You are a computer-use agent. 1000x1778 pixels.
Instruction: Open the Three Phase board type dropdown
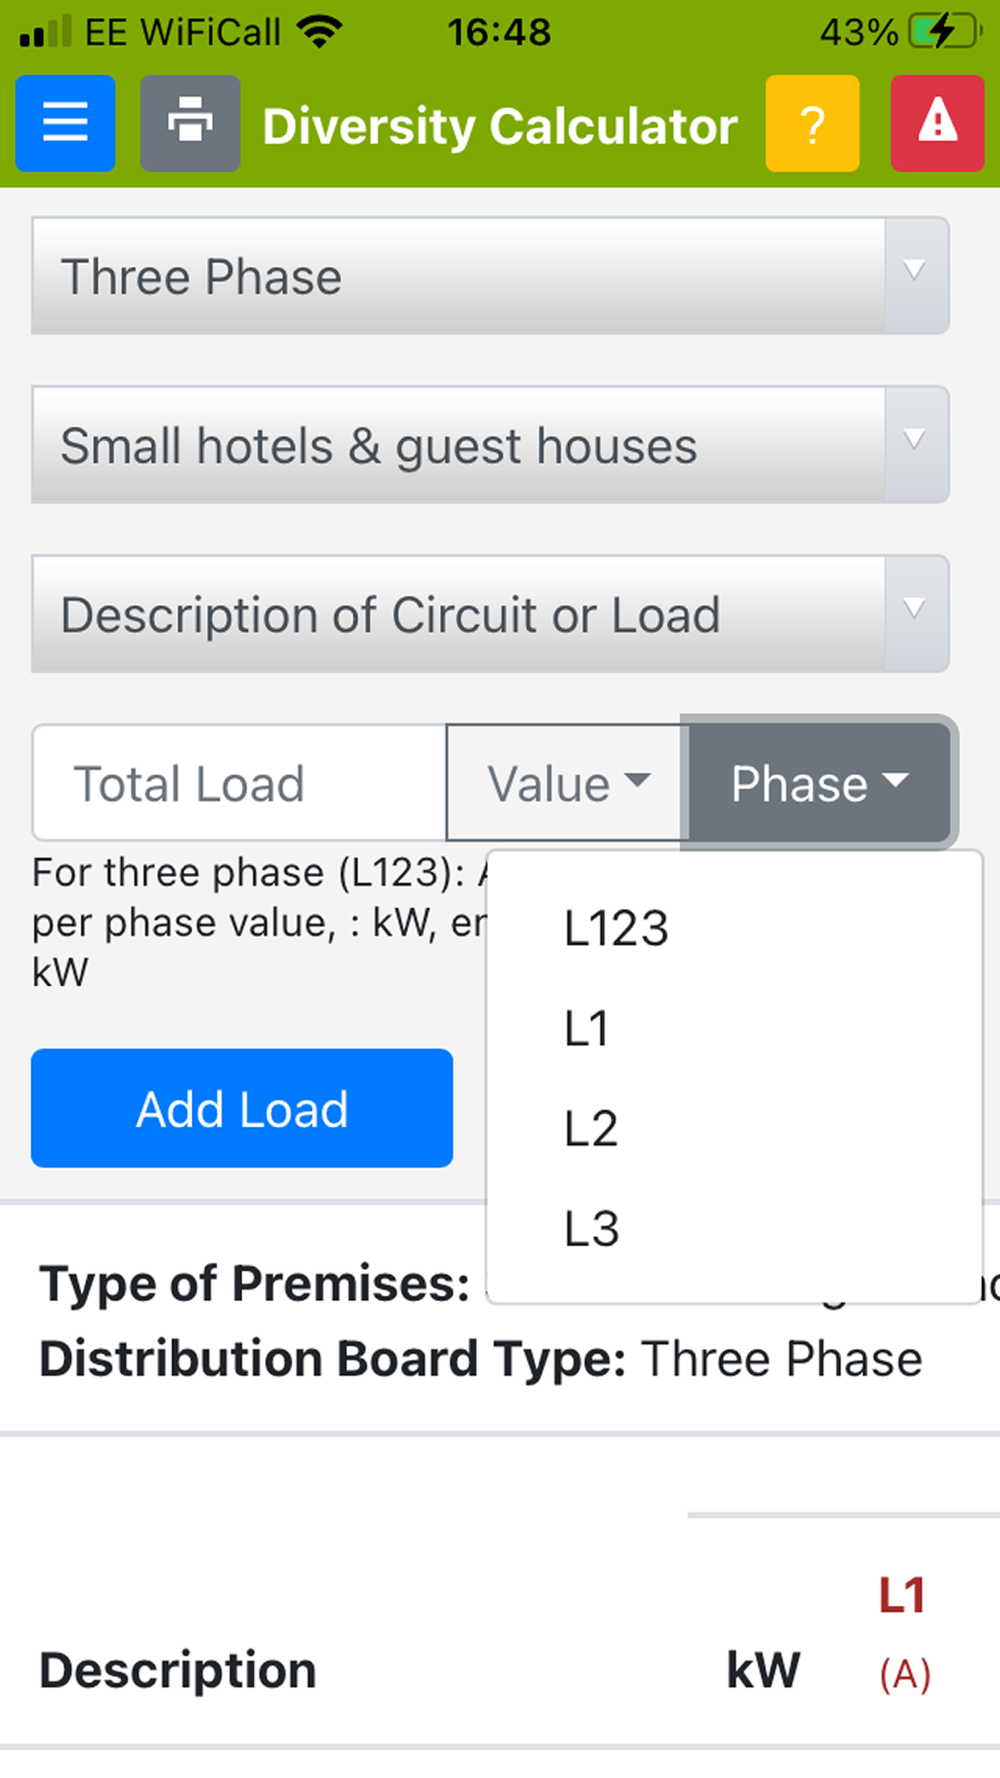coord(490,276)
